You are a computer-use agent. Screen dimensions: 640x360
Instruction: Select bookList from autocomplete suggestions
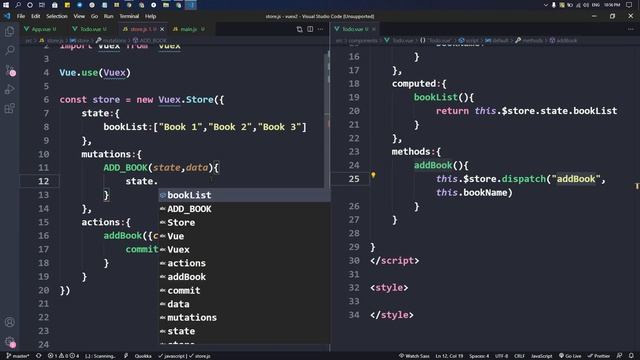(x=244, y=195)
